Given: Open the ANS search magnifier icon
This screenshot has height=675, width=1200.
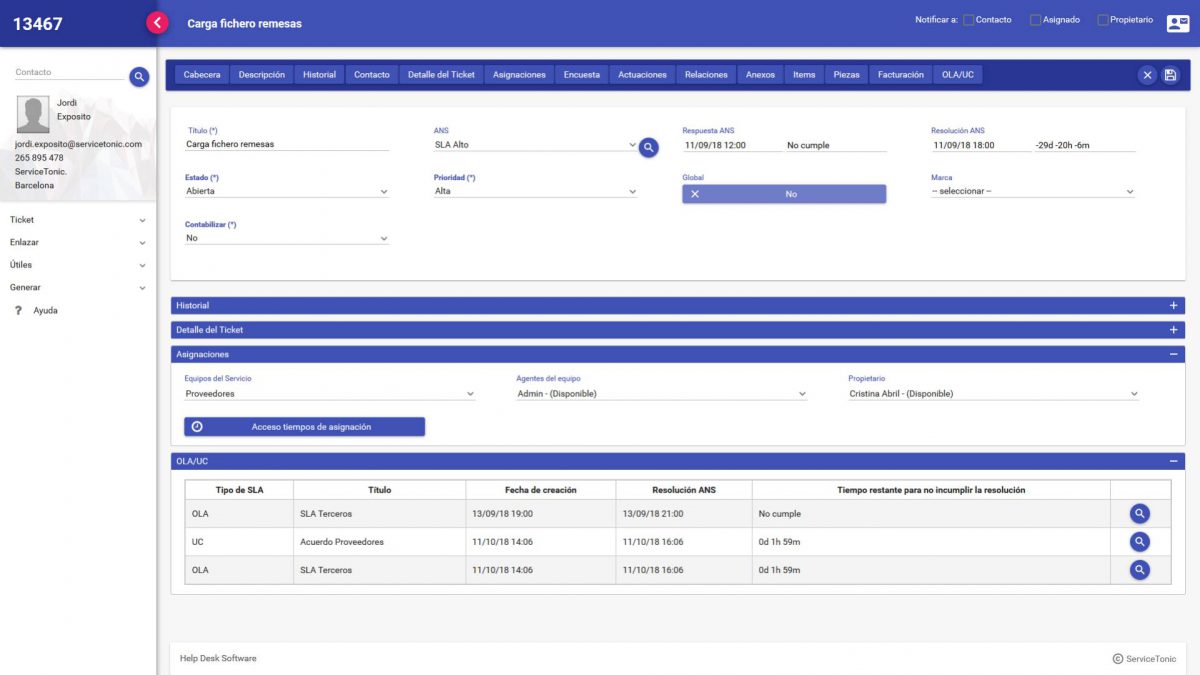Looking at the screenshot, I should pyautogui.click(x=648, y=146).
